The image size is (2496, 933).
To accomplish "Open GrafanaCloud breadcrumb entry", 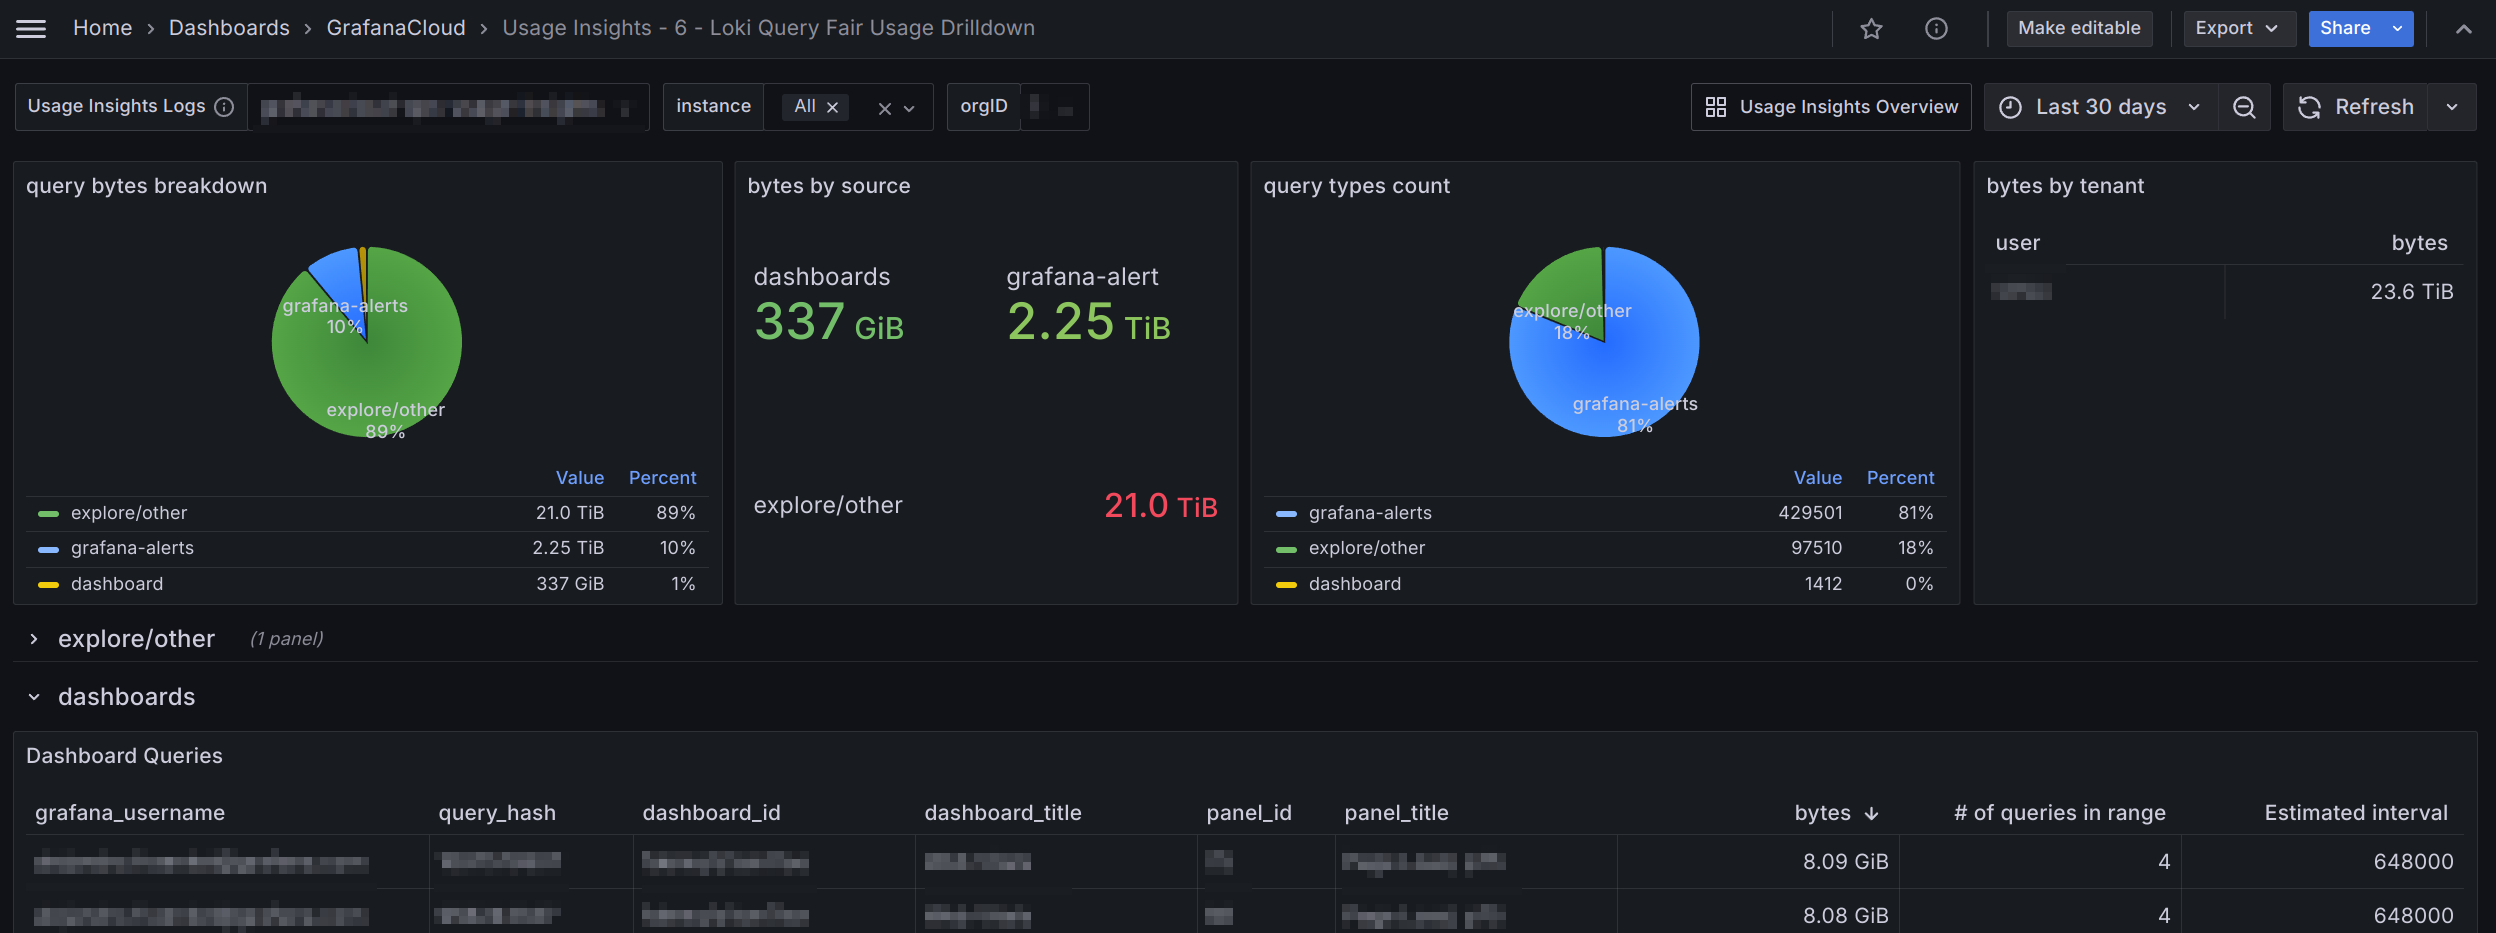I will point(396,27).
